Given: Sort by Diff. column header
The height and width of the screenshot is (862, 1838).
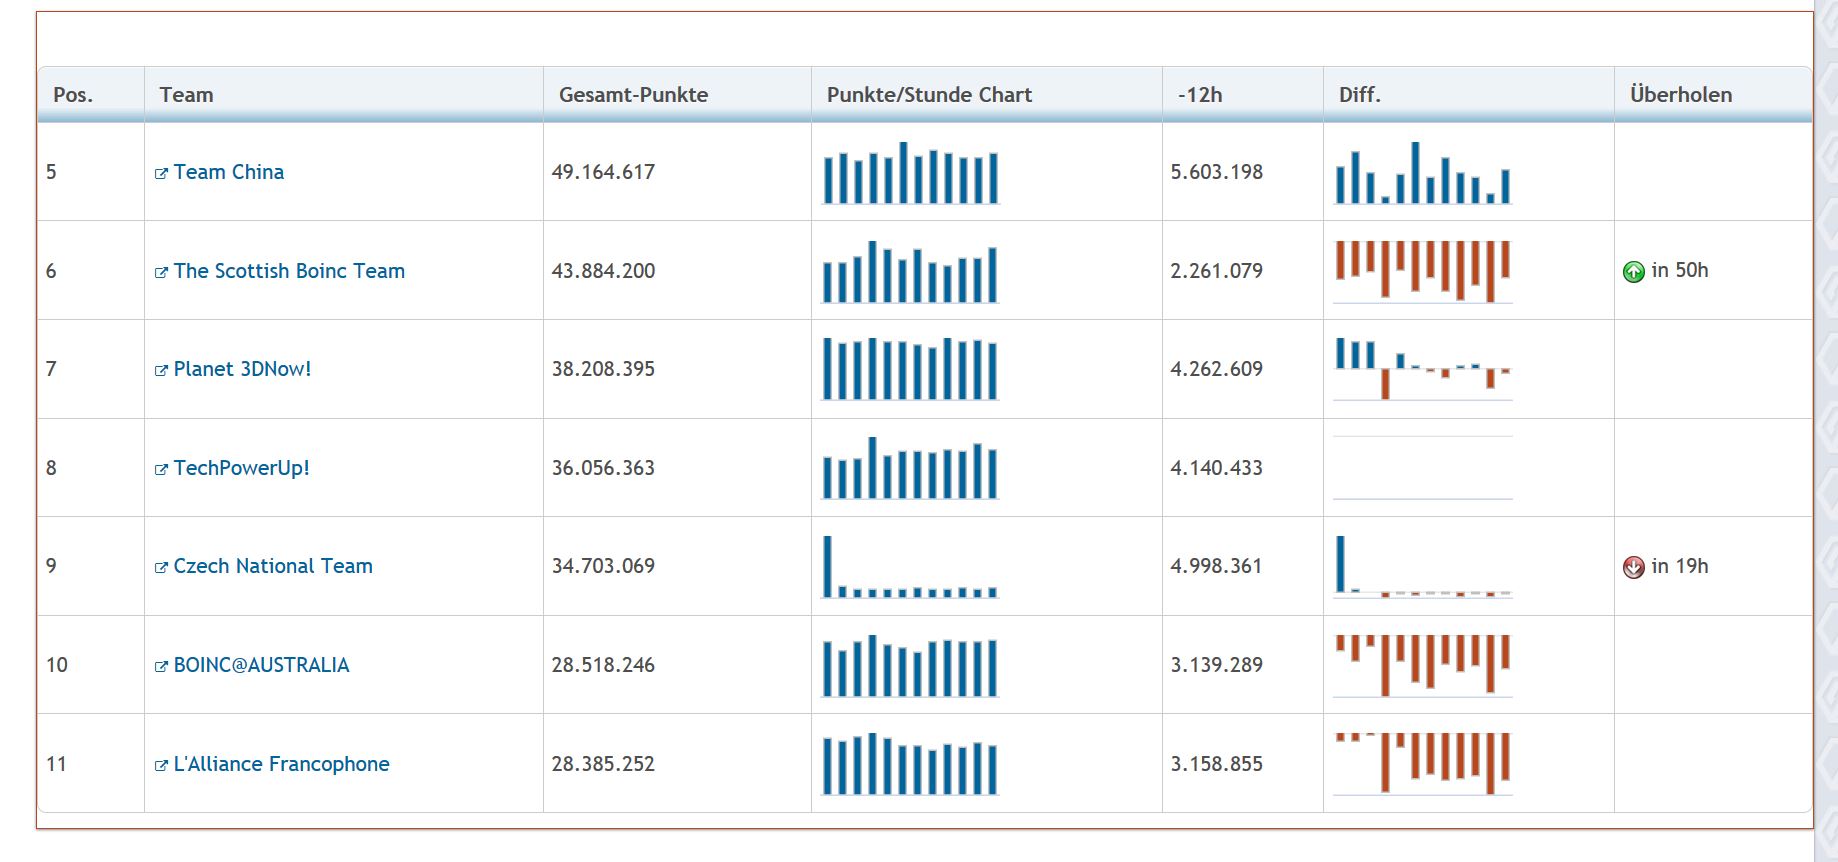Looking at the screenshot, I should pyautogui.click(x=1469, y=95).
